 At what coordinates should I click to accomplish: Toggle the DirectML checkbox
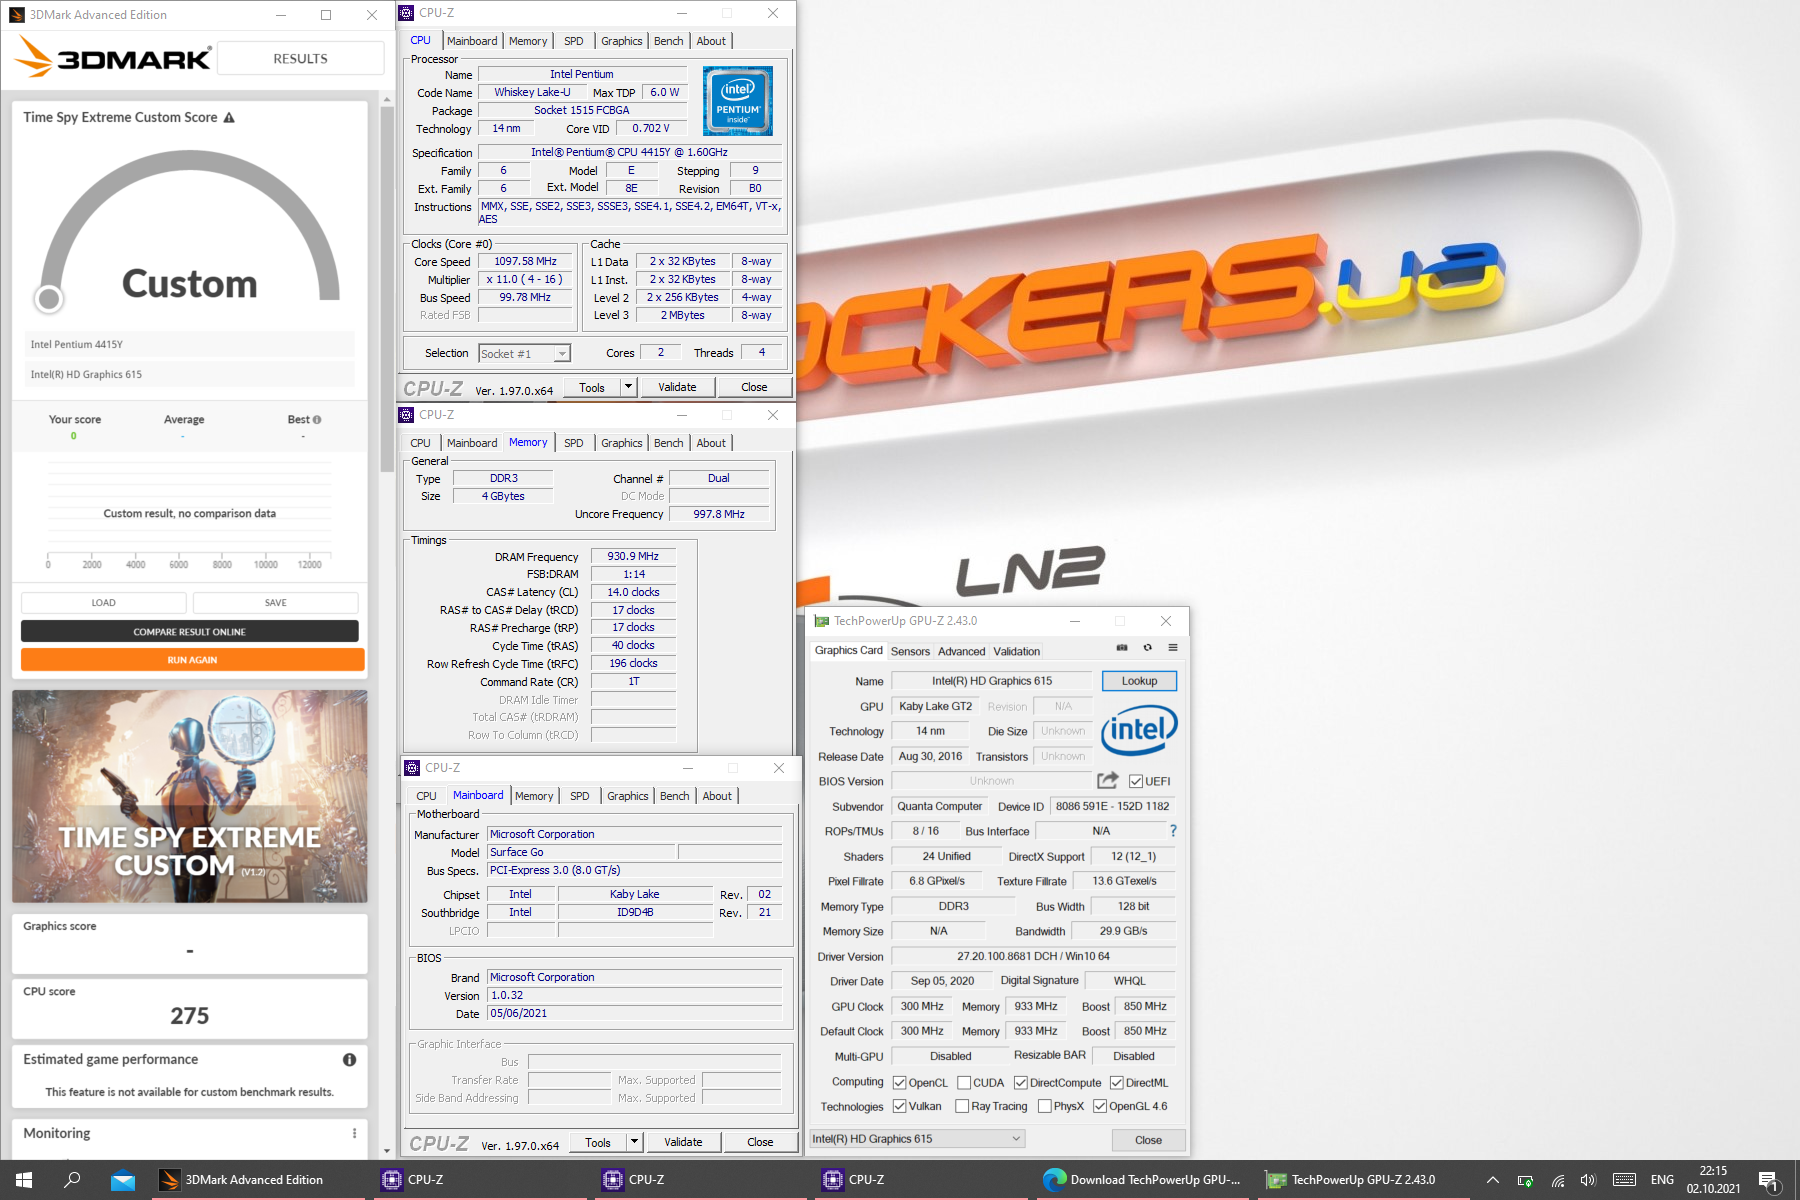click(1117, 1083)
